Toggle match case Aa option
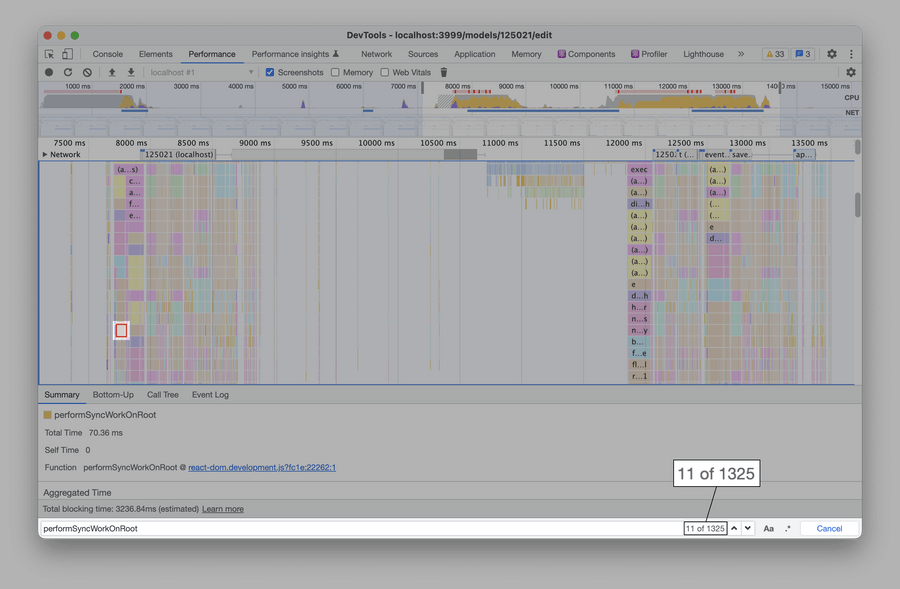This screenshot has height=589, width=900. pos(769,529)
